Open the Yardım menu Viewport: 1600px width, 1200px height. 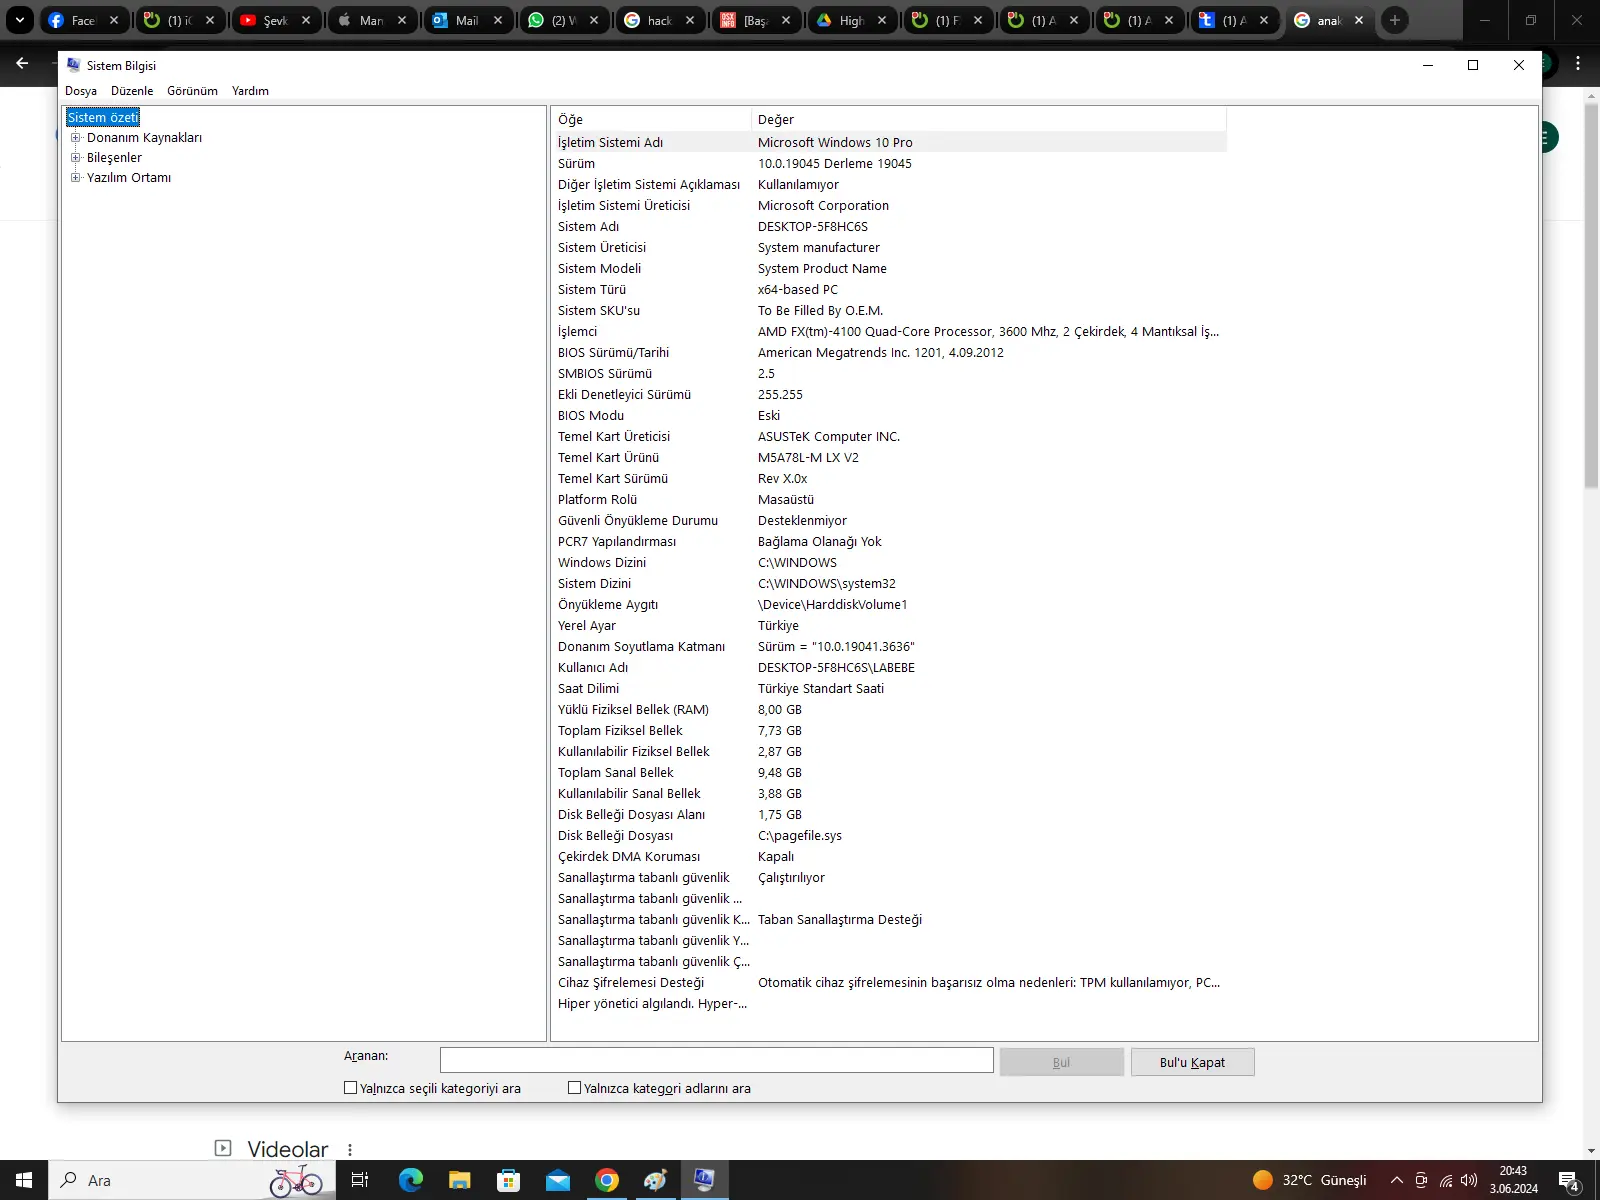250,91
